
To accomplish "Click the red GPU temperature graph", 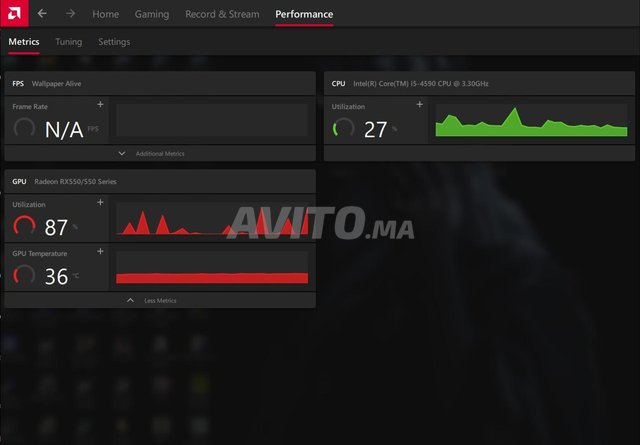I will (x=212, y=276).
